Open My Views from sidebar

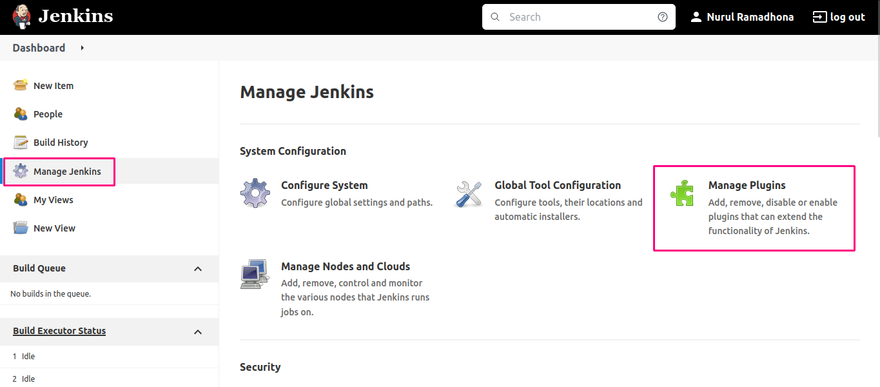coord(53,200)
